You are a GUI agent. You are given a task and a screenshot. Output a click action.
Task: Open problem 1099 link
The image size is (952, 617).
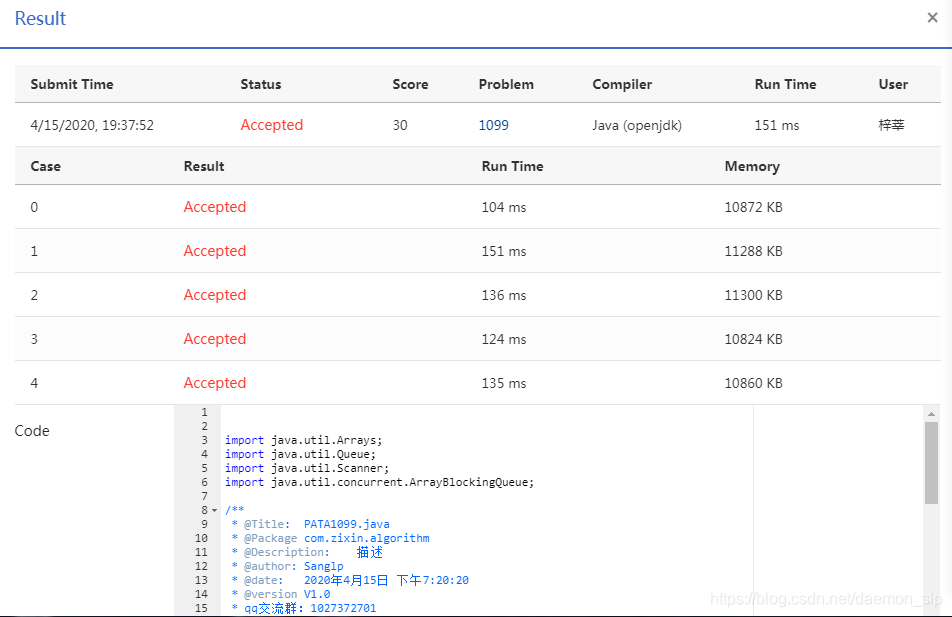point(493,125)
